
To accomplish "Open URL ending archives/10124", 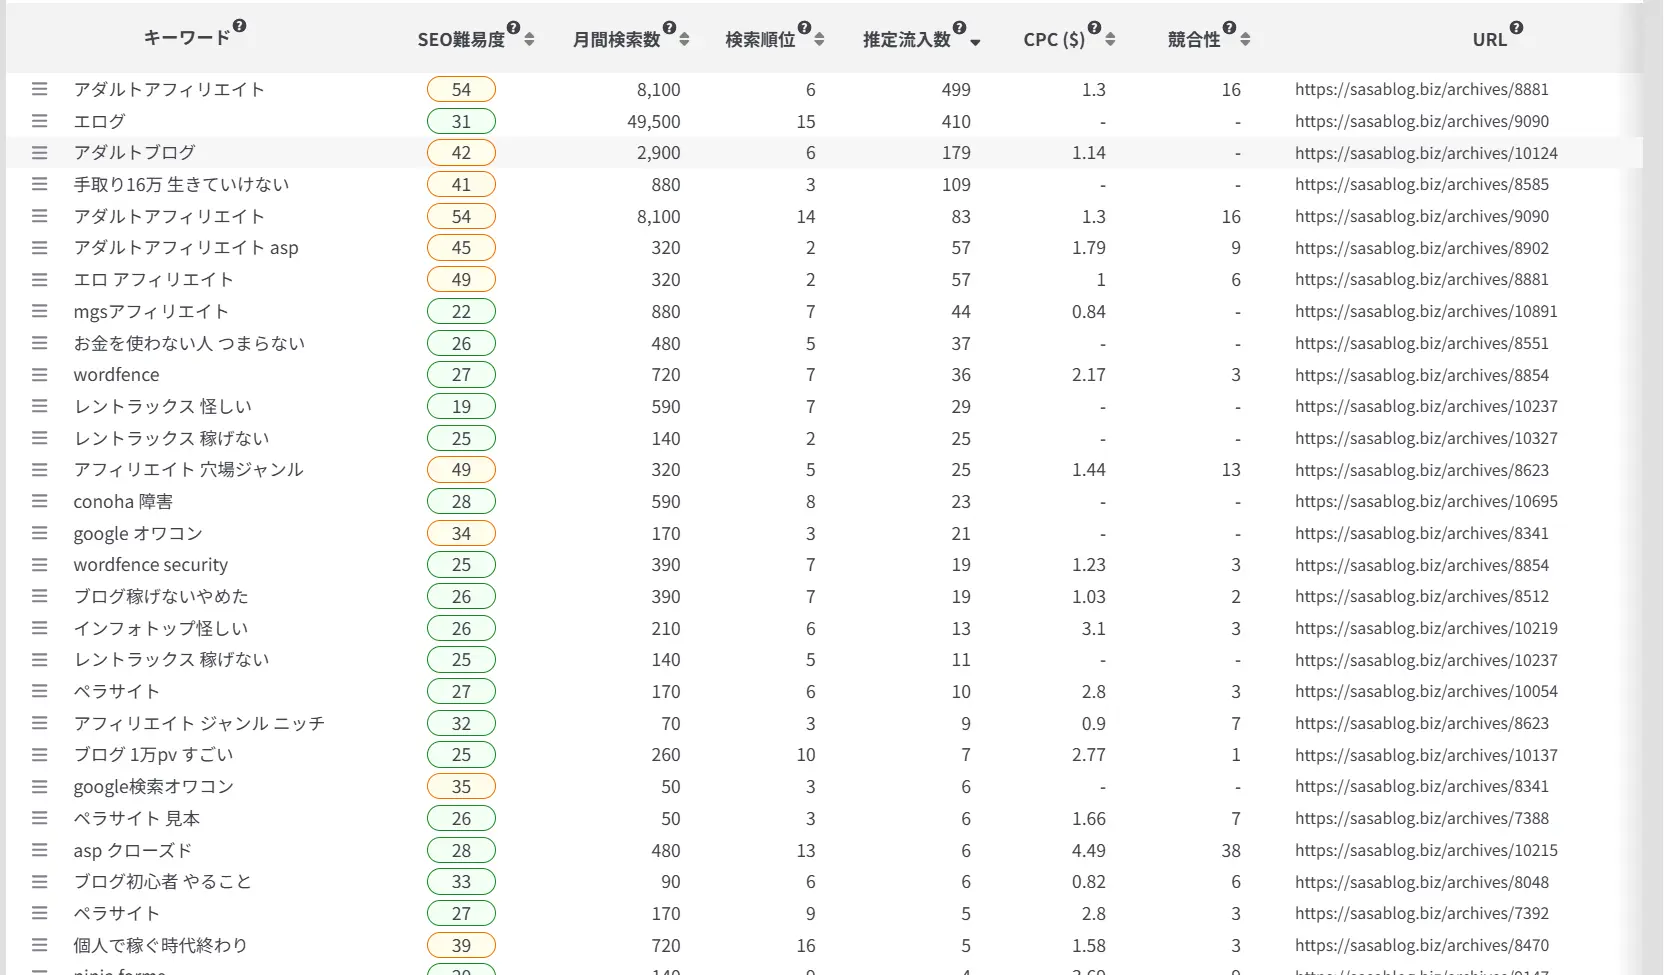I will tap(1426, 153).
